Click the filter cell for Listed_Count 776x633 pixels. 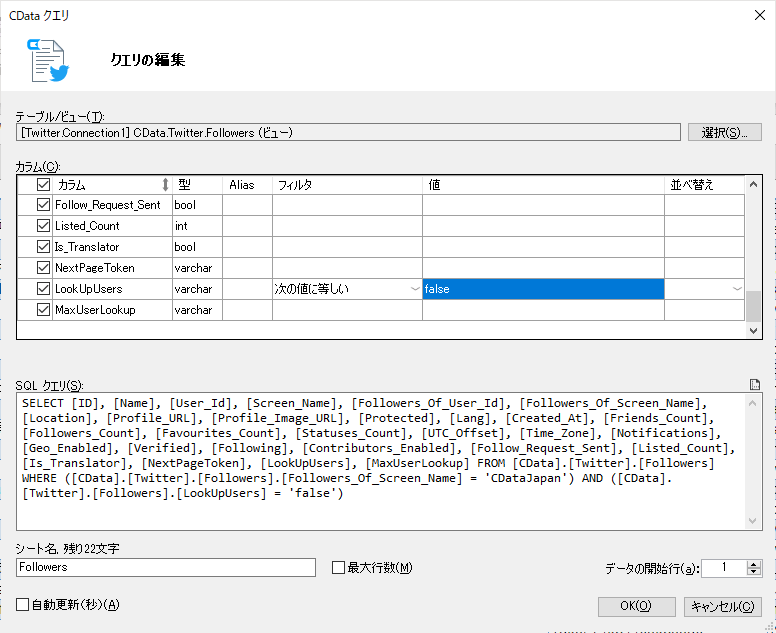(x=347, y=226)
